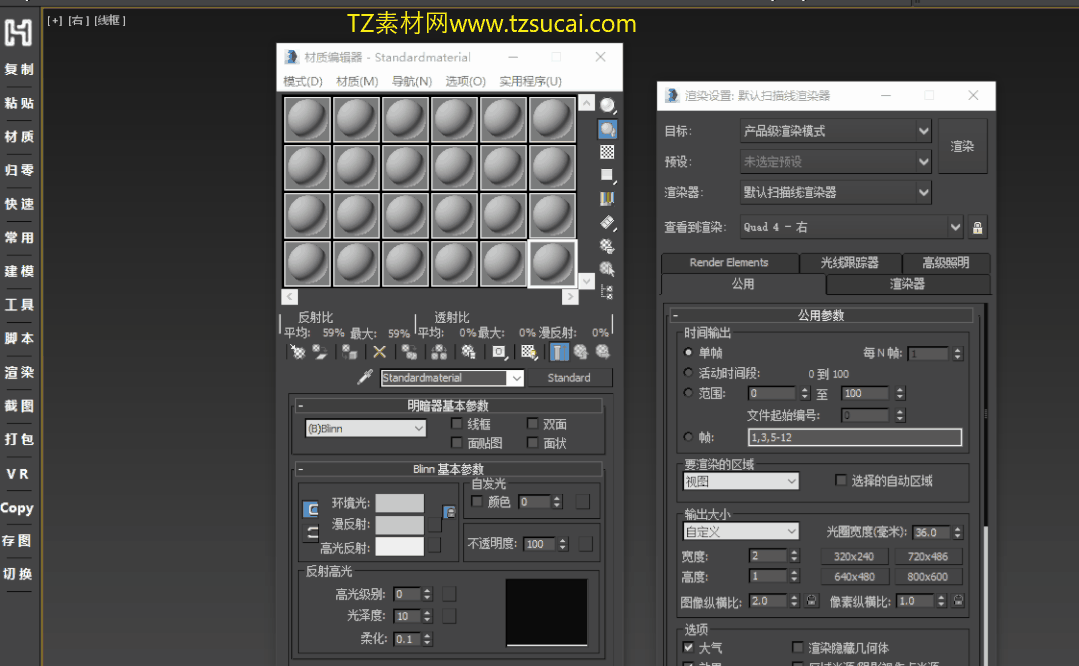Toggle the 大气 atmospherics checkbox
1079x666 pixels.
(688, 647)
